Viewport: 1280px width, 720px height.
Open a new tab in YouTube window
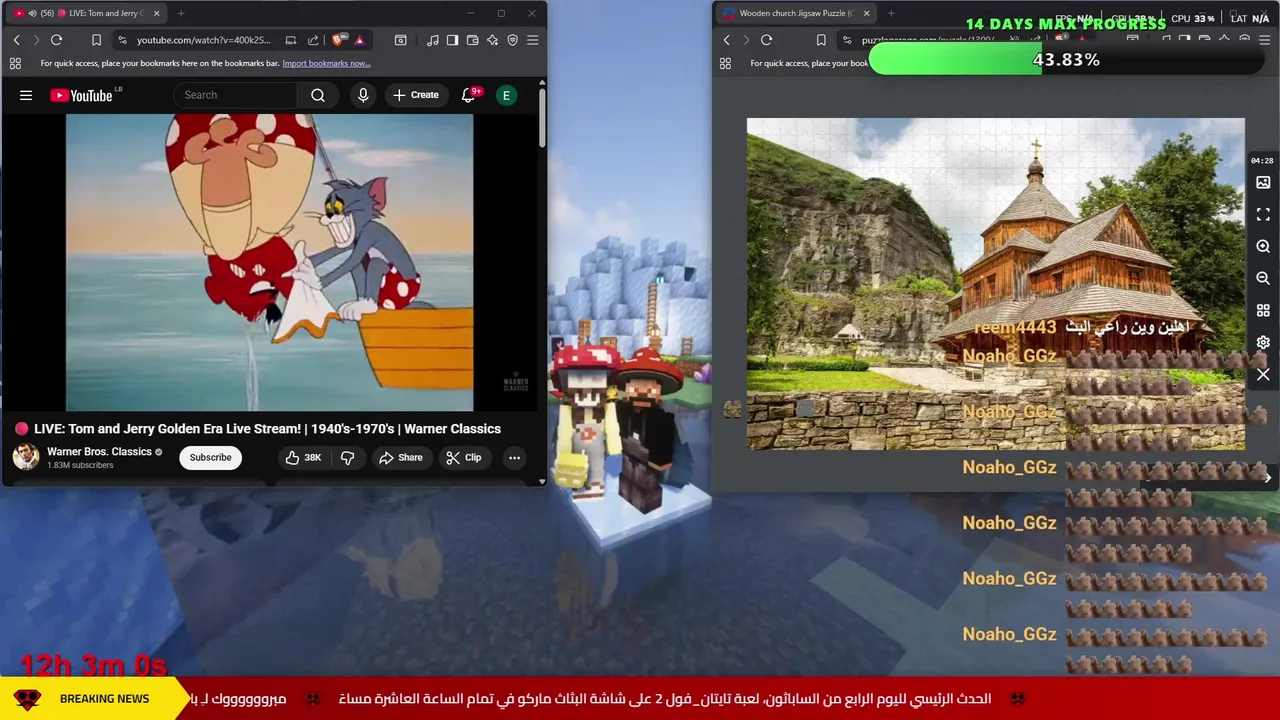coord(181,13)
